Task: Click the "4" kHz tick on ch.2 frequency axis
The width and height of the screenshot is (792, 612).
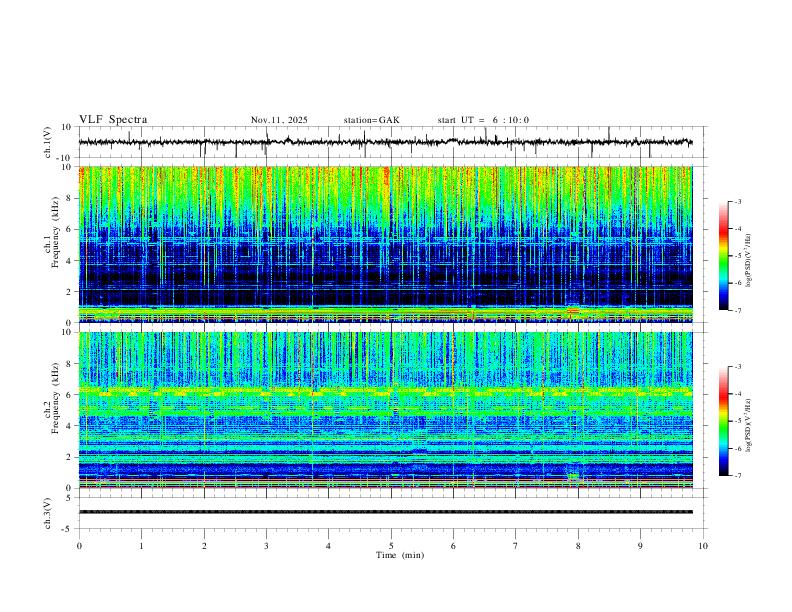Action: [70, 426]
